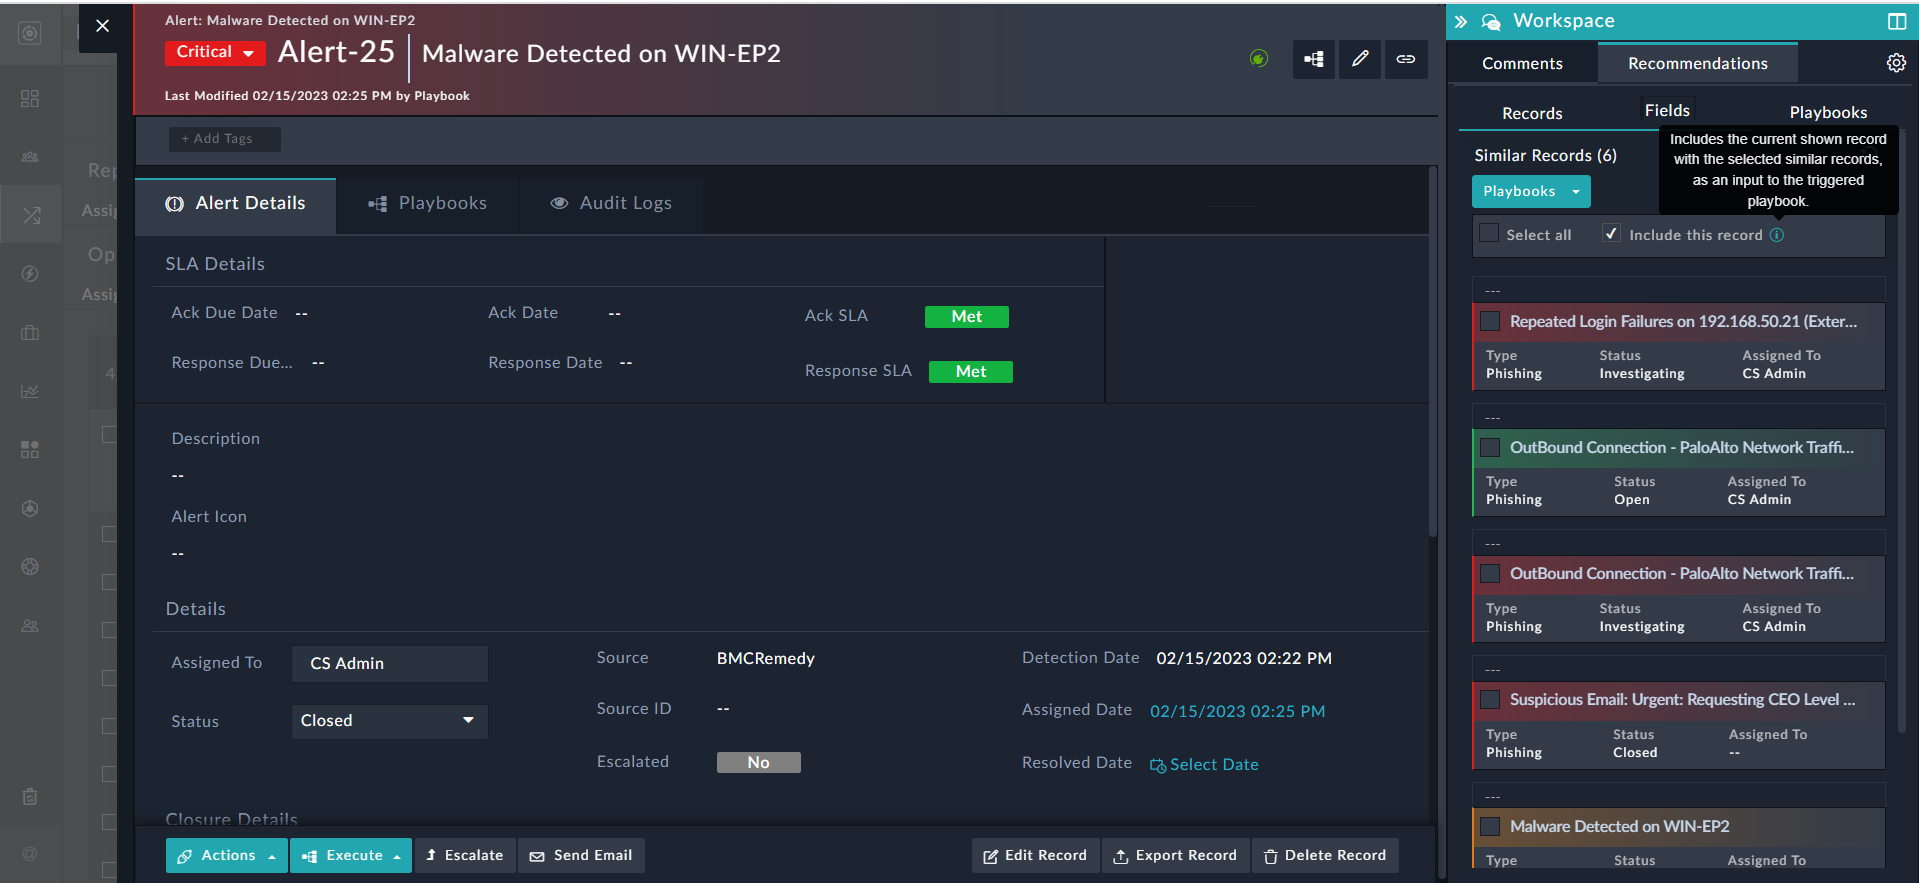Click the lifebuoy icon in left sidebar
The width and height of the screenshot is (1919, 883).
tap(30, 567)
